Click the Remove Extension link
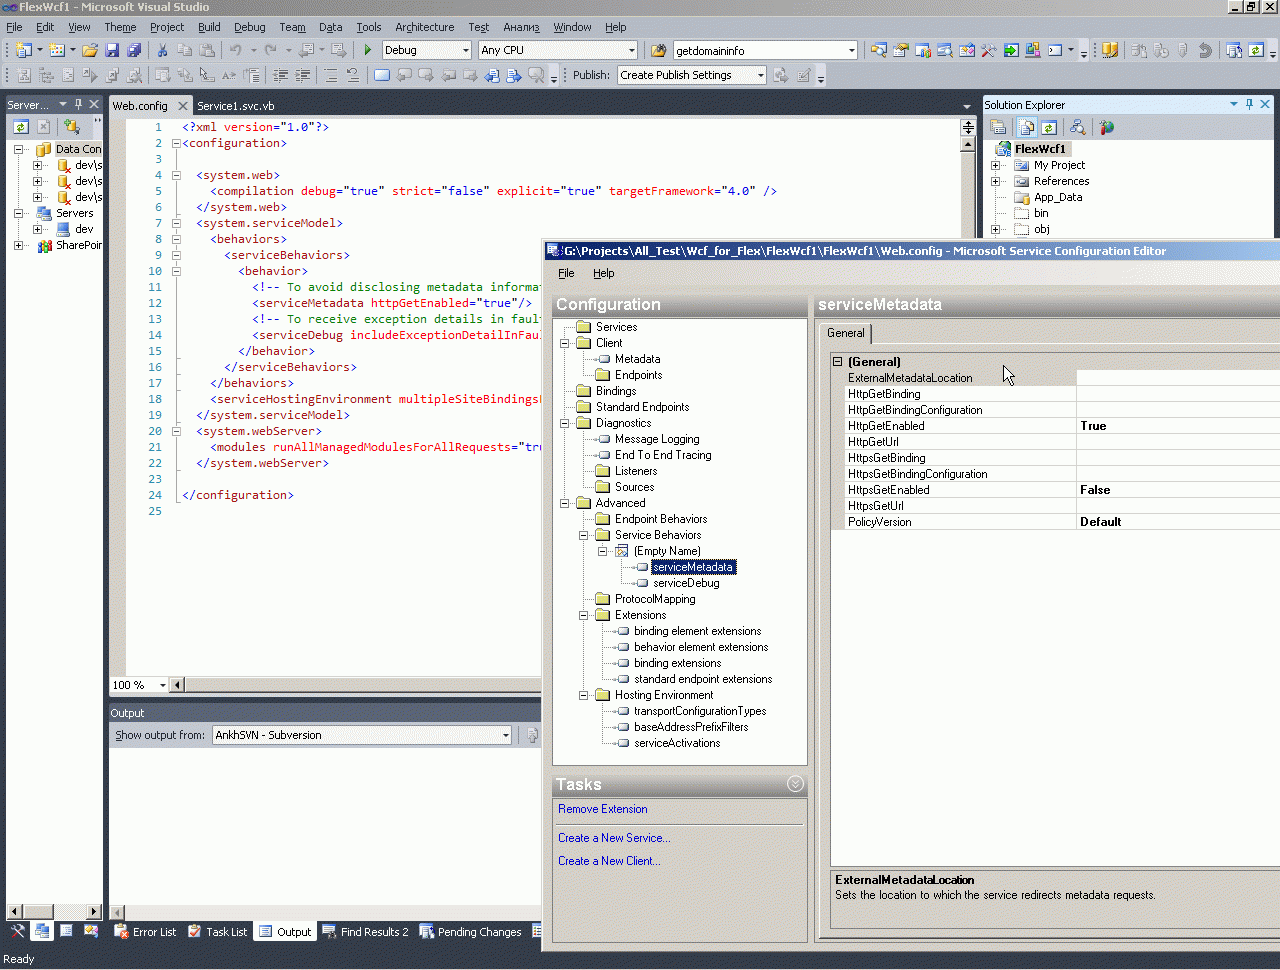The image size is (1280, 970). [602, 809]
